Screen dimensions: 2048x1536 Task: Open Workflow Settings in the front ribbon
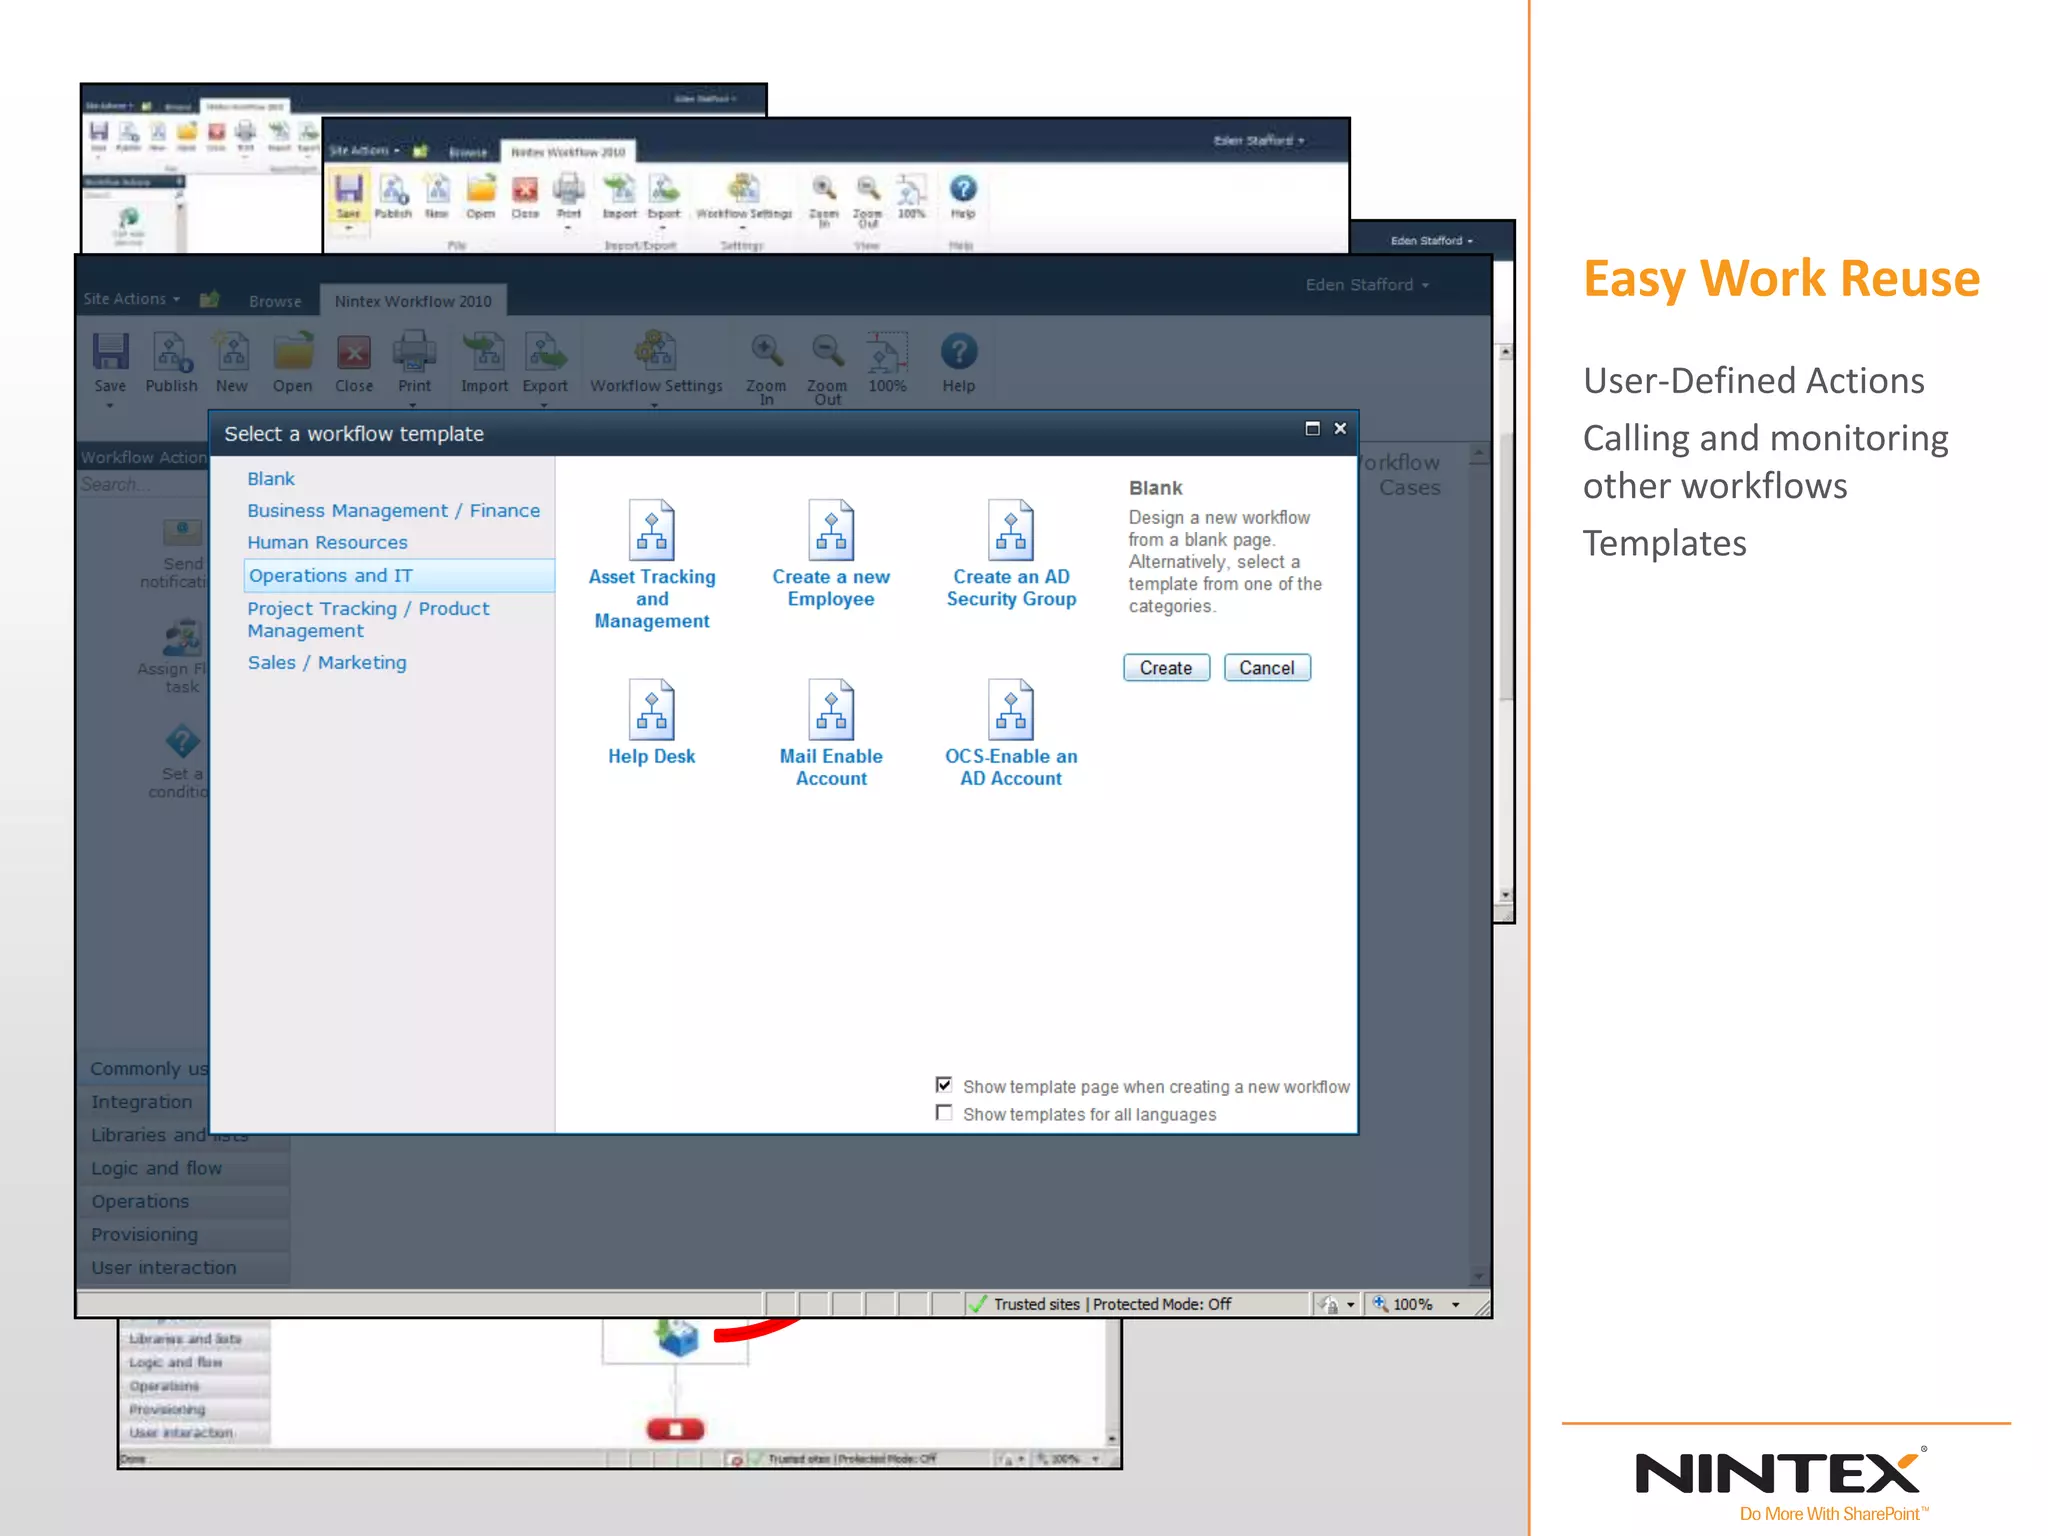[656, 352]
